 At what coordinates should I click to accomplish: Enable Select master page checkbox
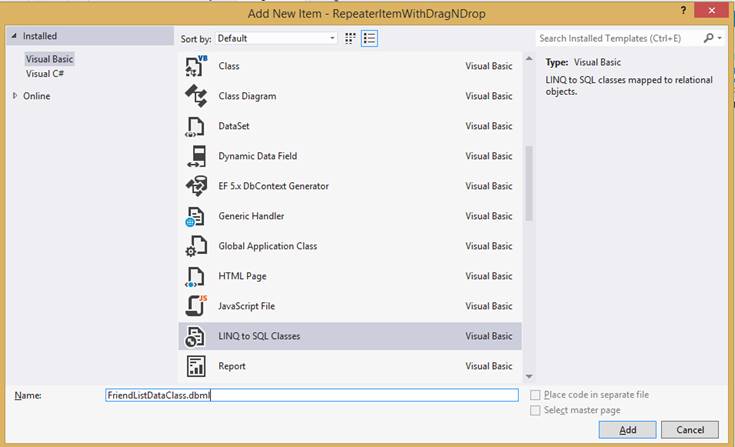click(535, 410)
